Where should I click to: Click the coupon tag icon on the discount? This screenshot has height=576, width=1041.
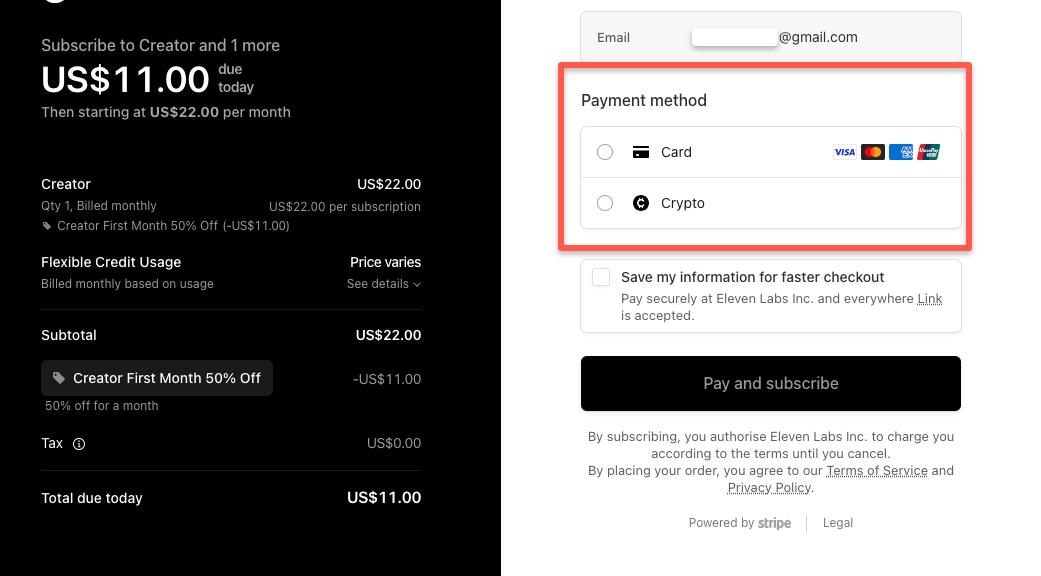(x=60, y=378)
